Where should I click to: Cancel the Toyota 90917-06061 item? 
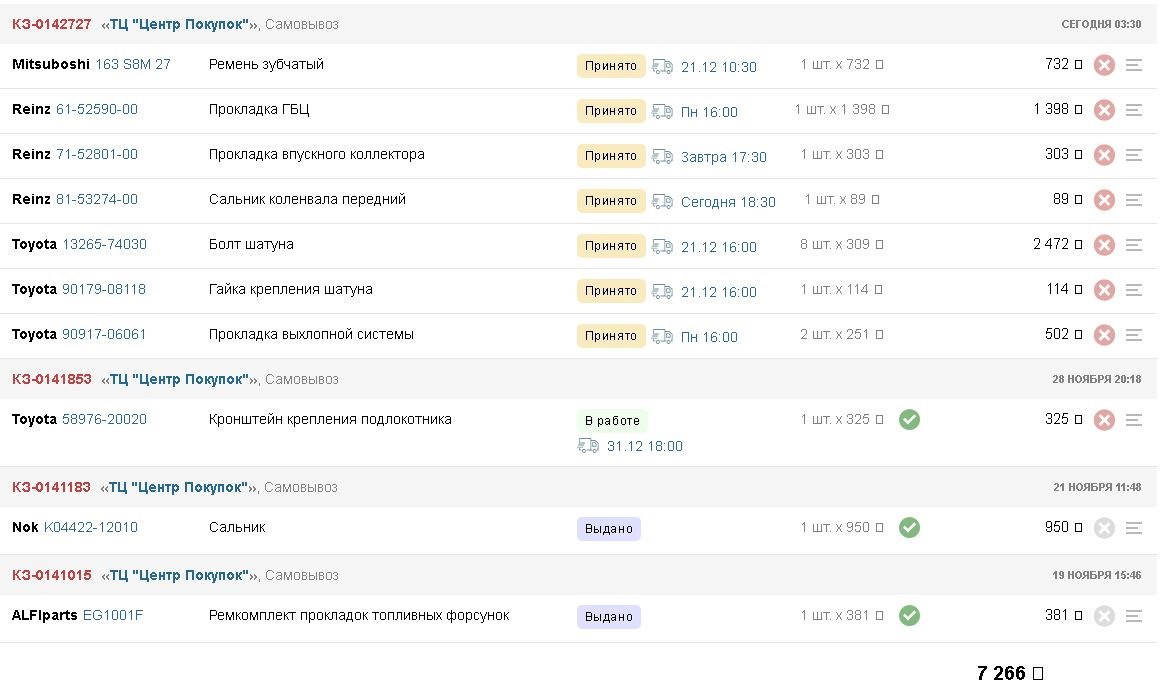tap(1104, 335)
